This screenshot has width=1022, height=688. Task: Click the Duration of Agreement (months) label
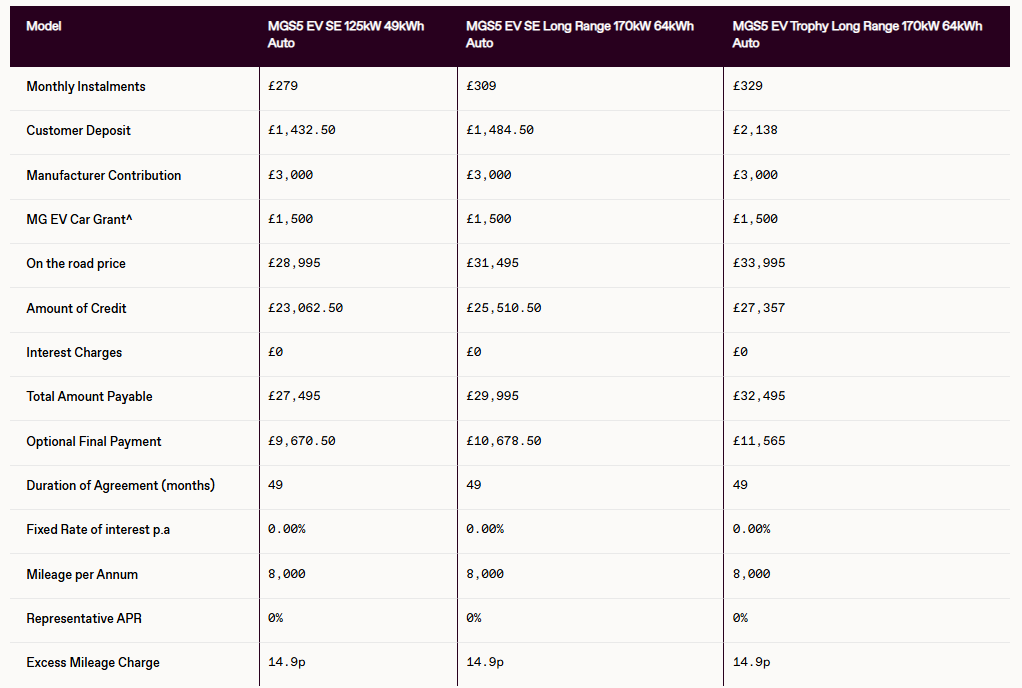(x=121, y=486)
